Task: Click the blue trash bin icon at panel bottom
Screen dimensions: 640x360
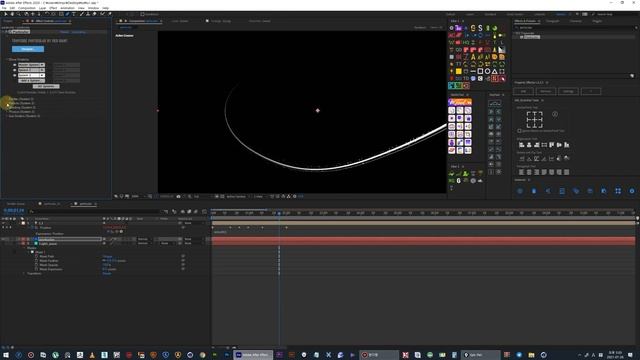Action: click(534, 191)
